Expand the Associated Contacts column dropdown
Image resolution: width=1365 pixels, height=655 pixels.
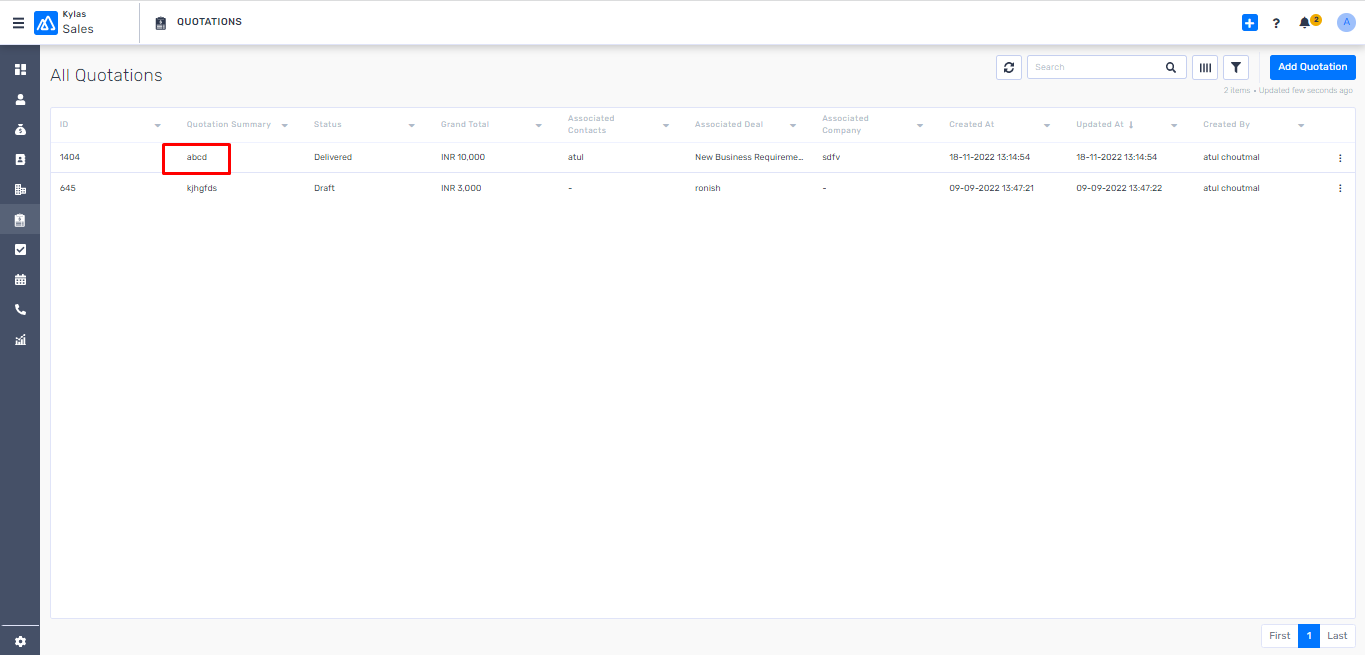click(666, 125)
